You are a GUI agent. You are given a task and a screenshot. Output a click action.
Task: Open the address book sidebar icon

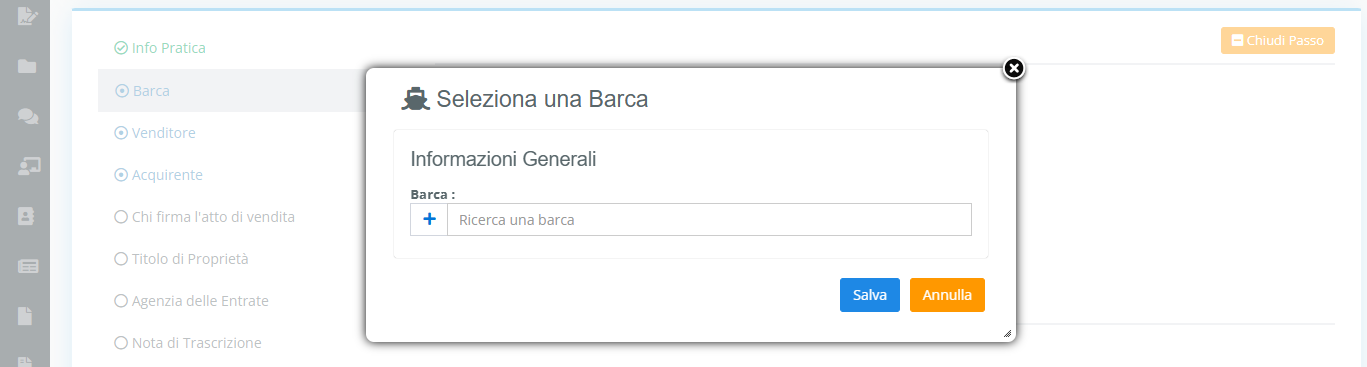[27, 215]
